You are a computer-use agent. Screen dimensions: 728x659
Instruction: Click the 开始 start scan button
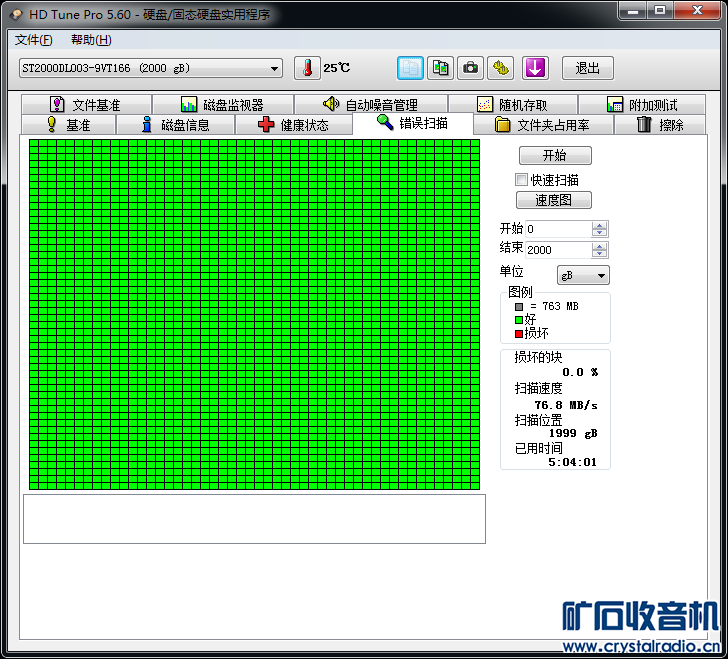(x=555, y=155)
